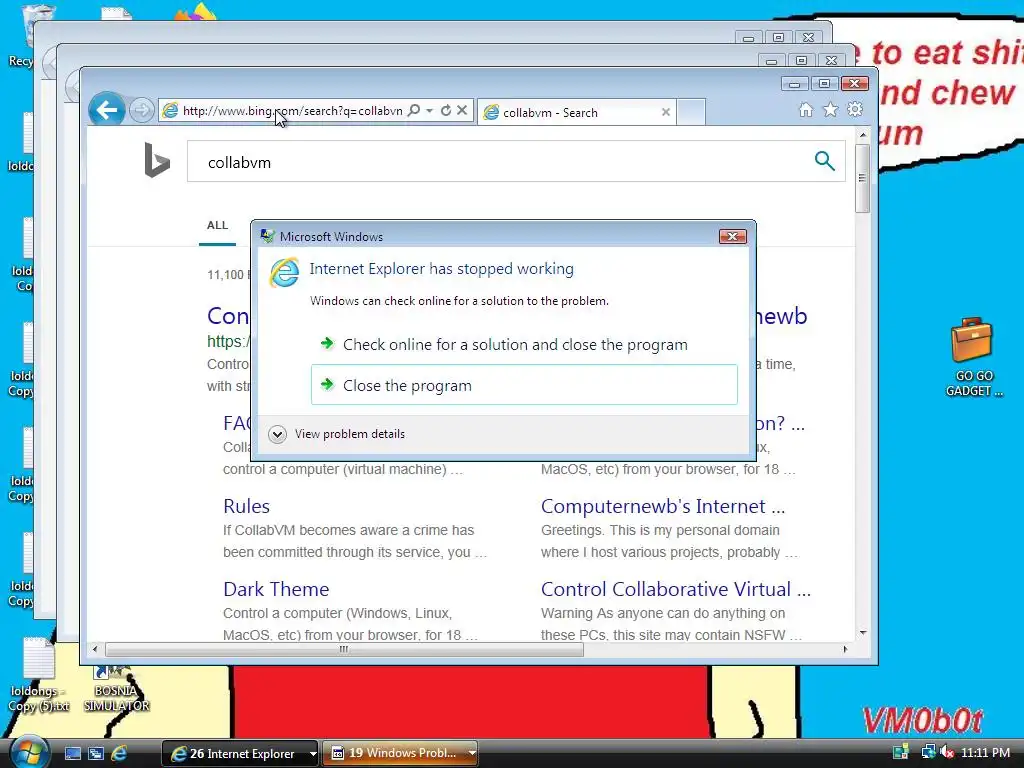The height and width of the screenshot is (768, 1024).
Task: Click the muted volume tray icon
Action: point(946,752)
